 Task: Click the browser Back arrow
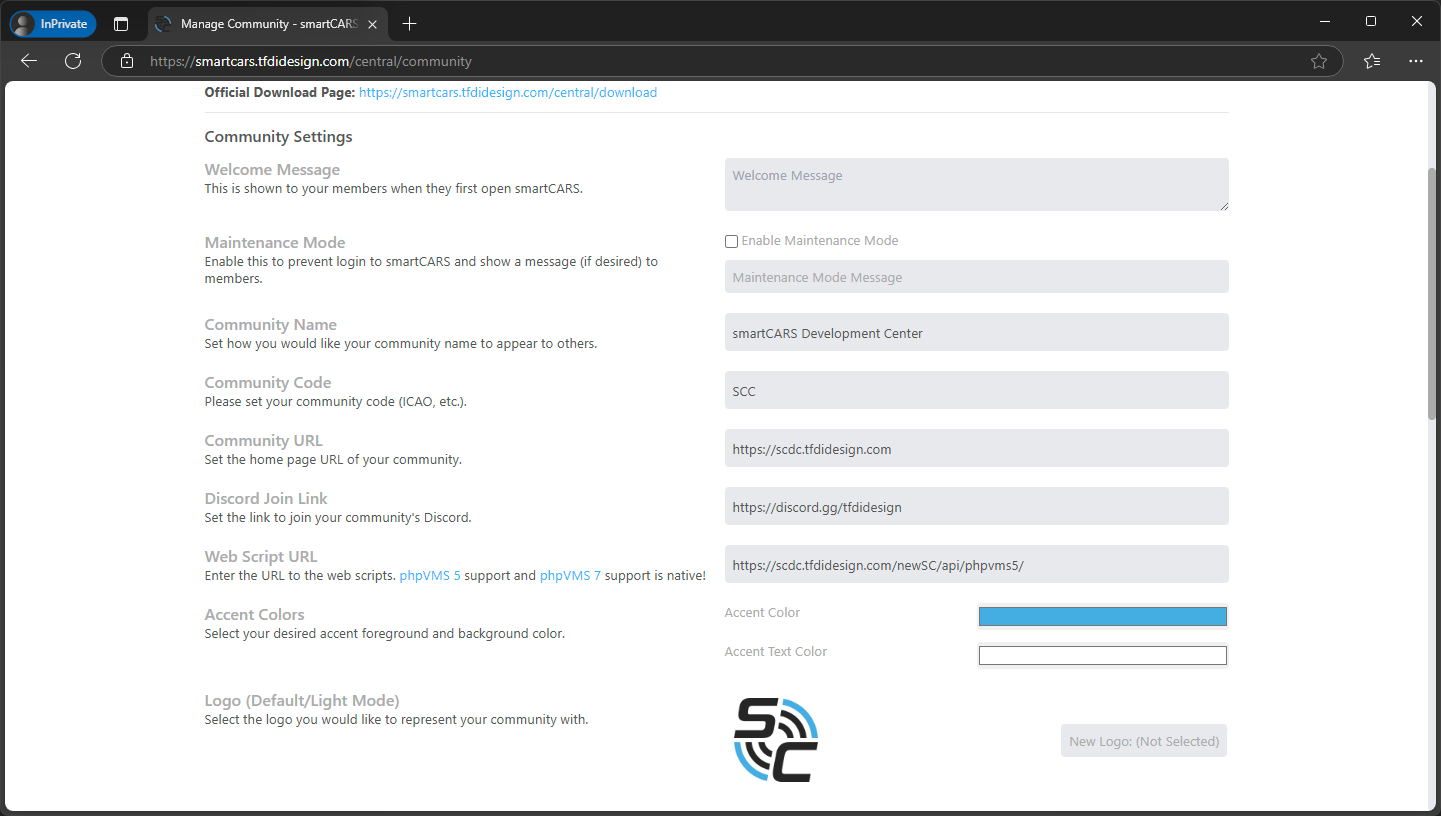point(29,61)
